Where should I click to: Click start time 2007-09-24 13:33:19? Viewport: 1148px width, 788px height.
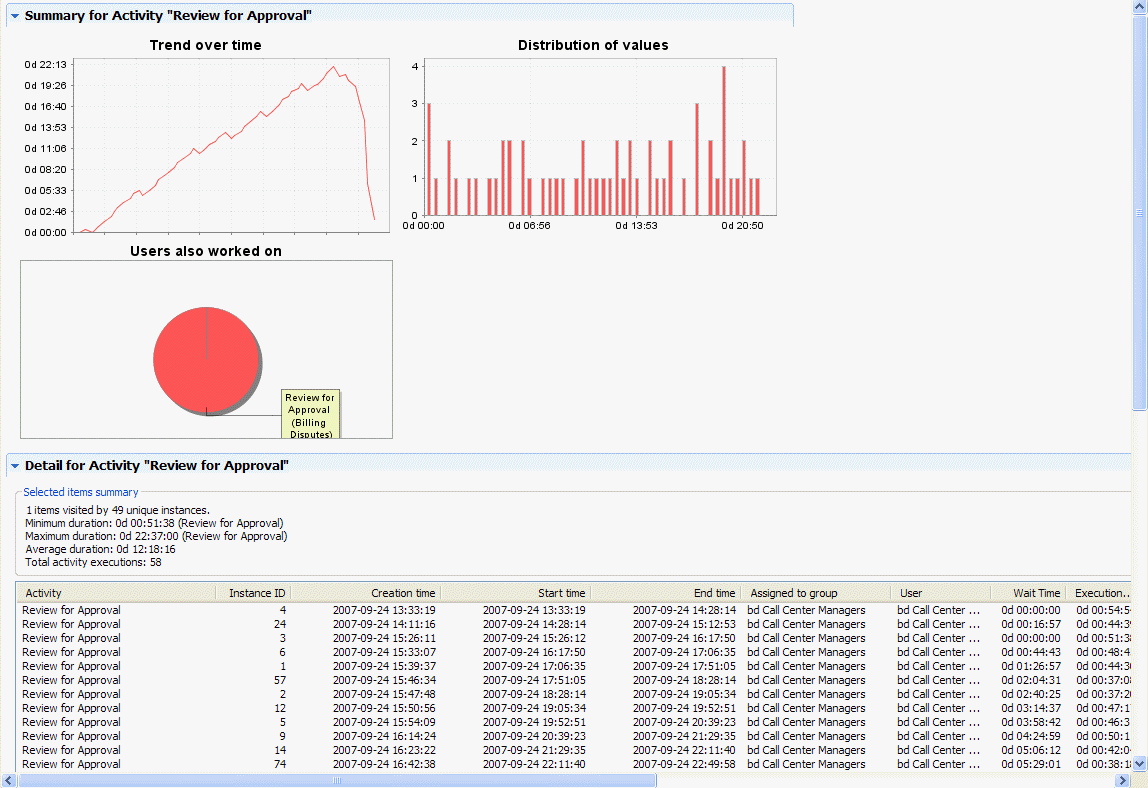(x=534, y=610)
